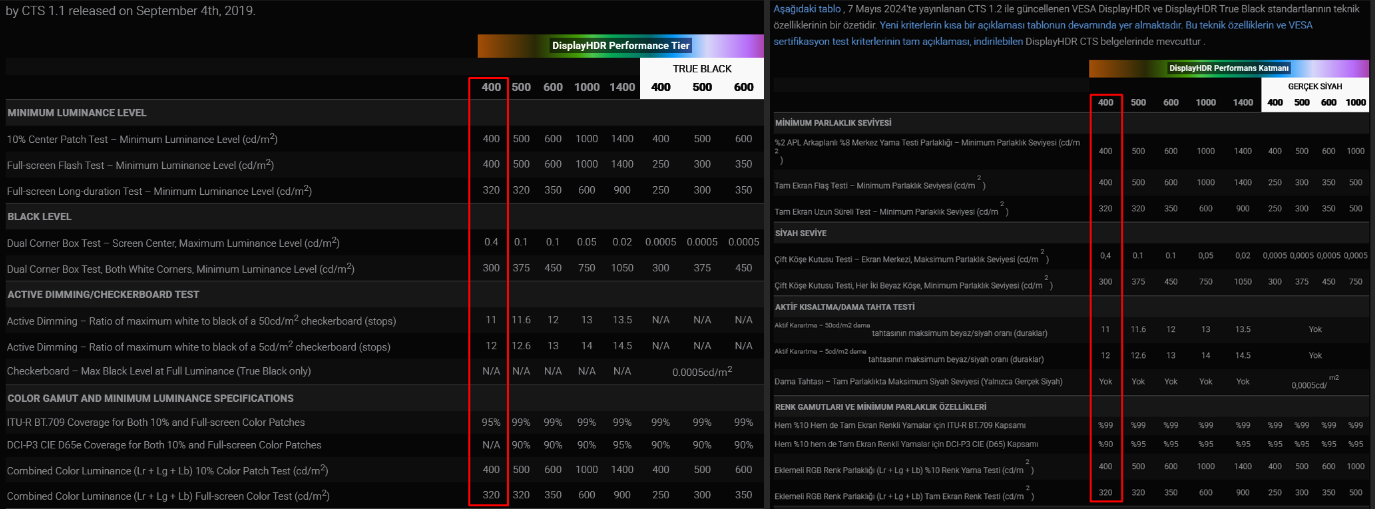Click '0.0005cd/m²' in English Checkerboard row
This screenshot has width=1375, height=509.
702,372
